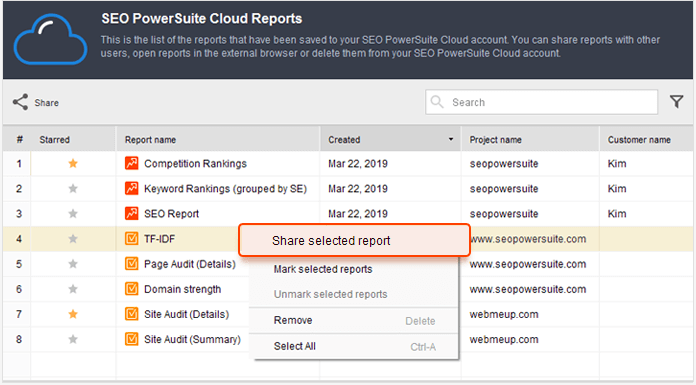Open the filter funnel icon
Screen dimensions: 696x385
click(x=676, y=102)
